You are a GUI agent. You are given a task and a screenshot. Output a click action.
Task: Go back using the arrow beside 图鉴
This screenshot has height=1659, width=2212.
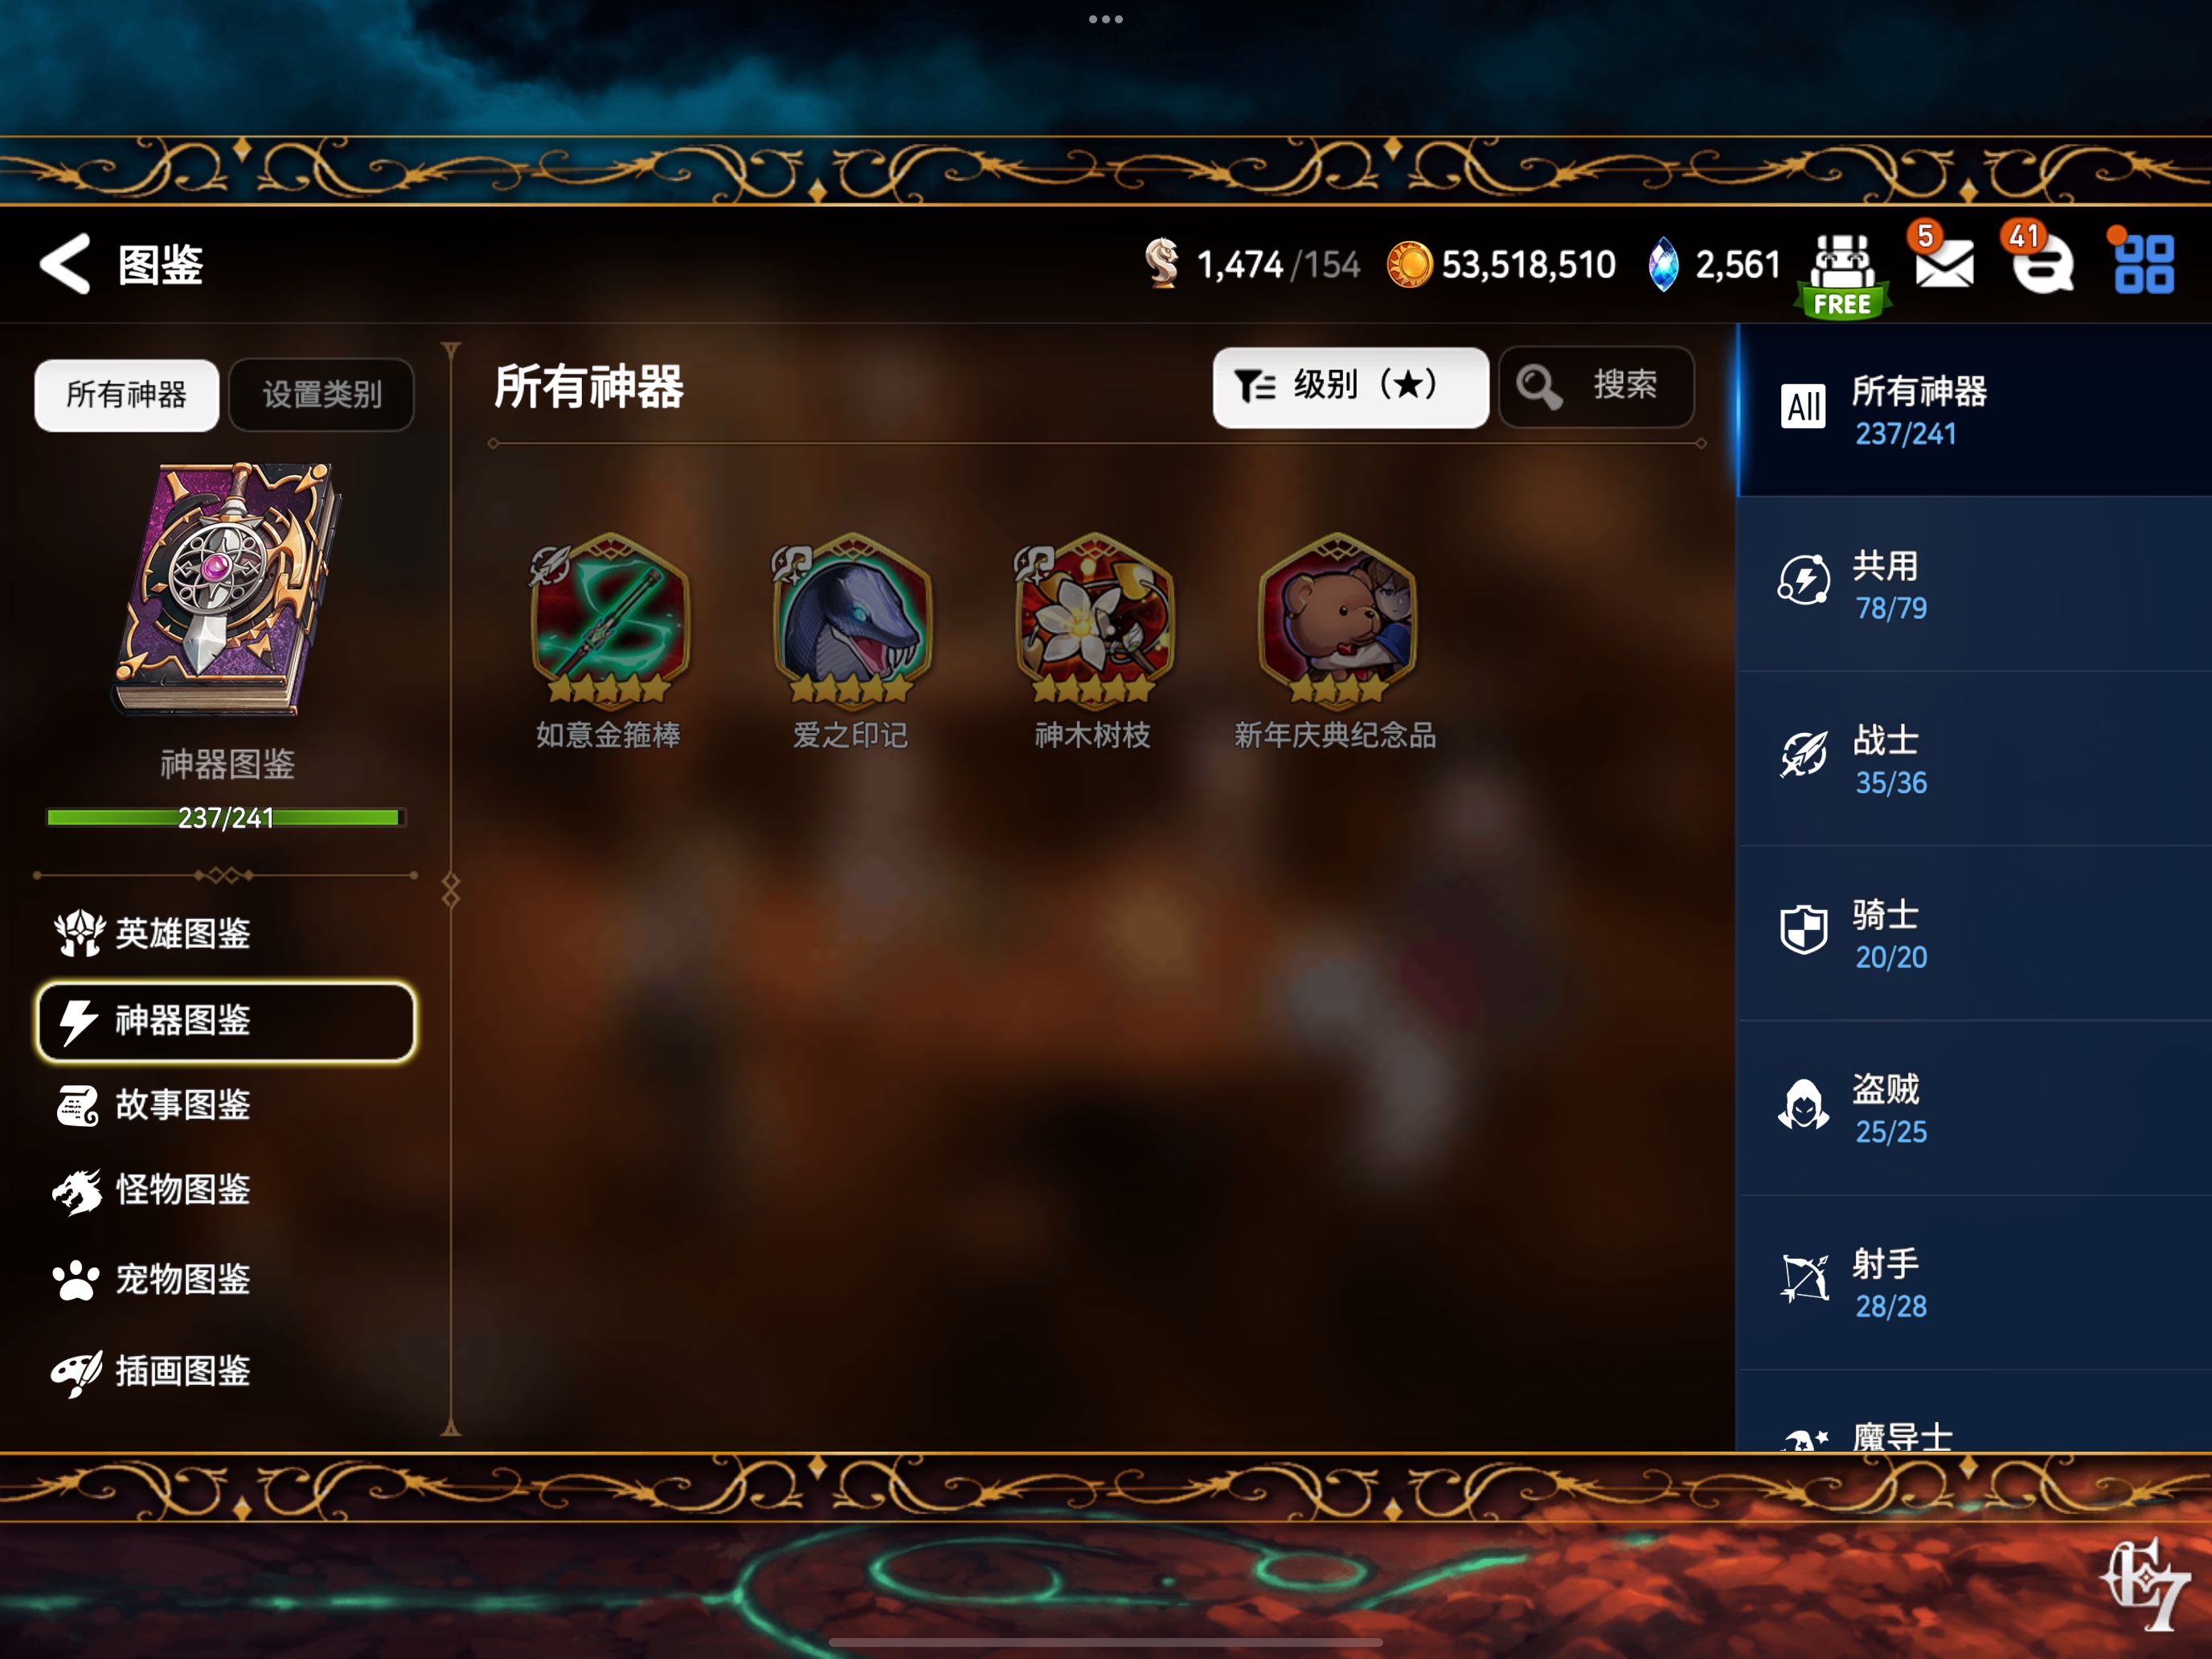click(66, 264)
